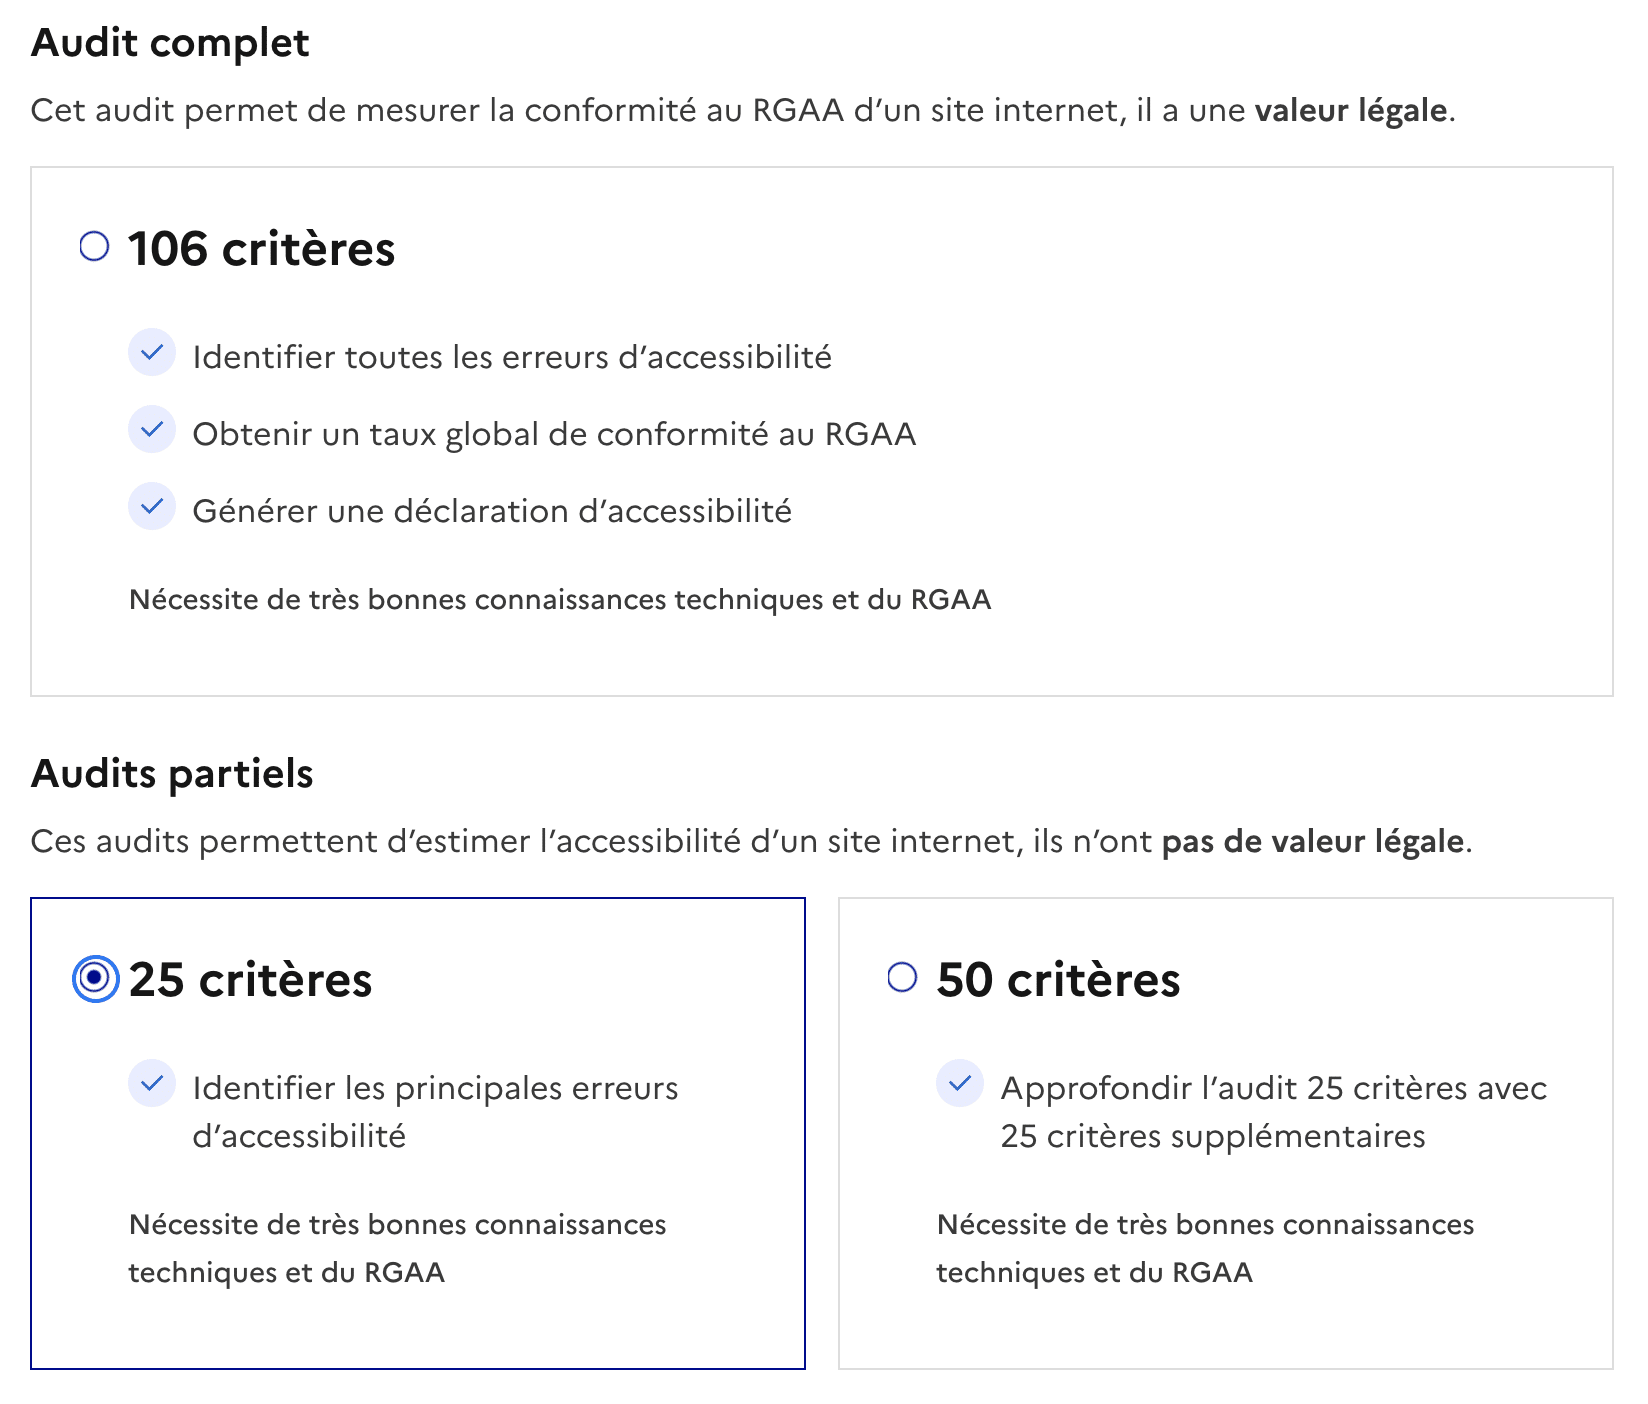Image resolution: width=1648 pixels, height=1404 pixels.
Task: Click the 106 critères card's Nécessite note
Action: click(x=560, y=599)
